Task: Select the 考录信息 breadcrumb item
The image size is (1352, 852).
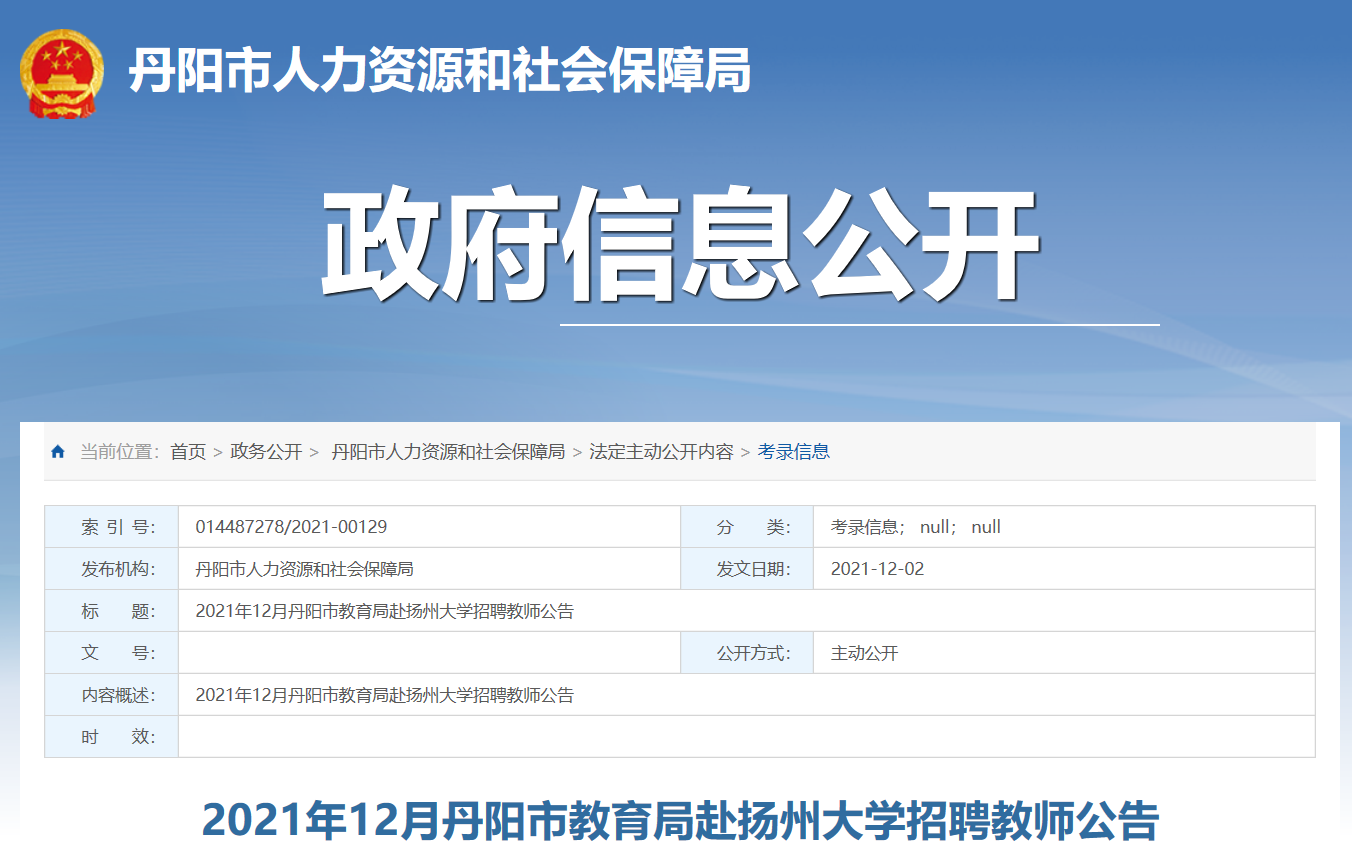Action: coord(793,452)
